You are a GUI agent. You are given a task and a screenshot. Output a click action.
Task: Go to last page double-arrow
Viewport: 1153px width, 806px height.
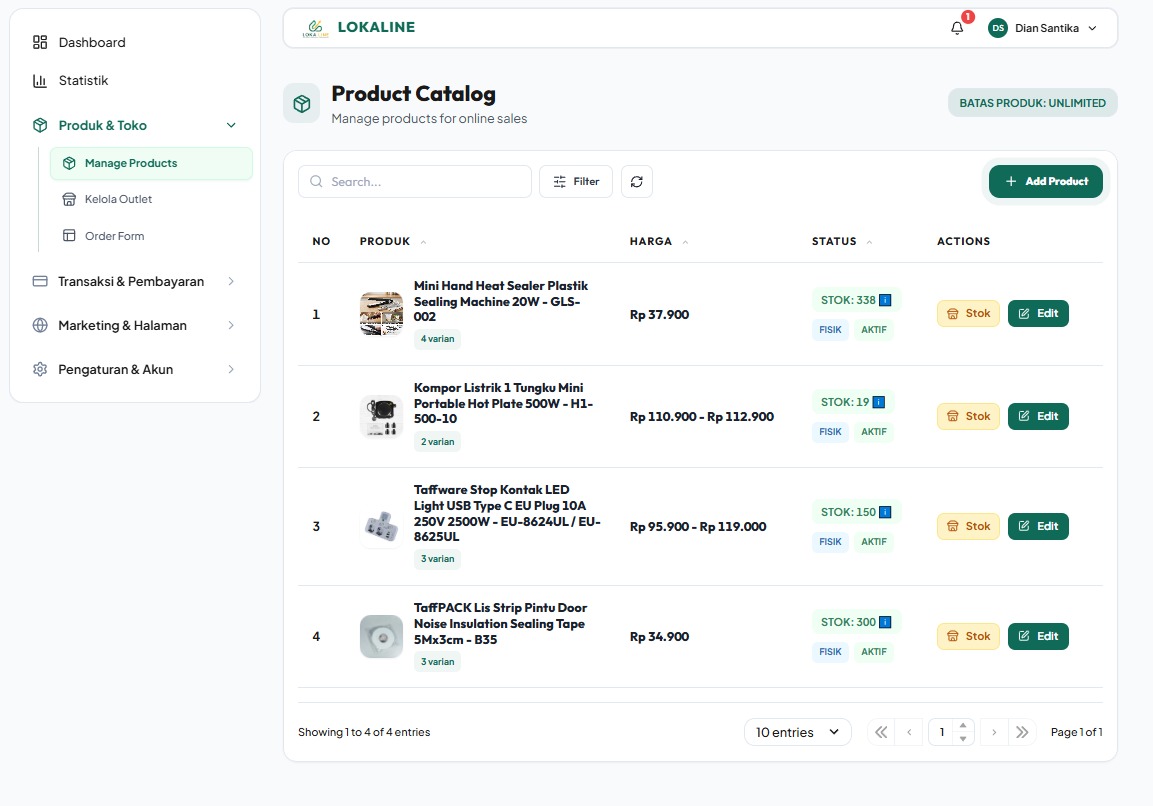tap(1022, 732)
